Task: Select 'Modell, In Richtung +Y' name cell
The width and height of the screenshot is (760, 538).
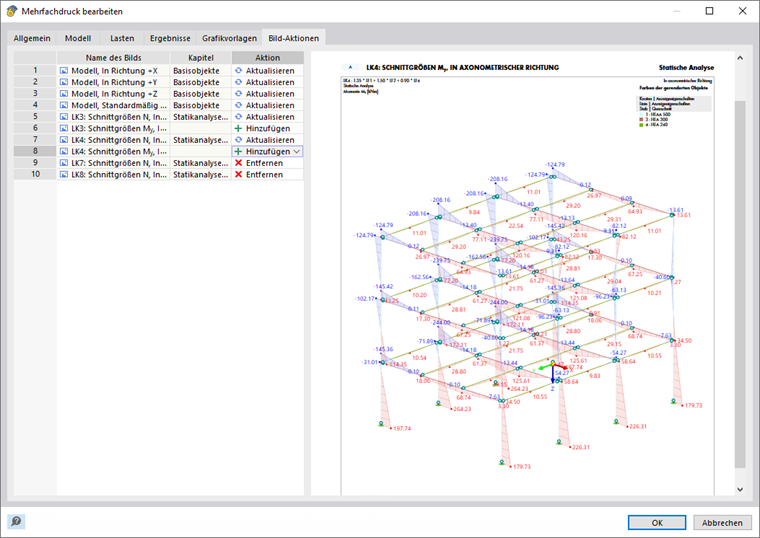Action: [113, 82]
